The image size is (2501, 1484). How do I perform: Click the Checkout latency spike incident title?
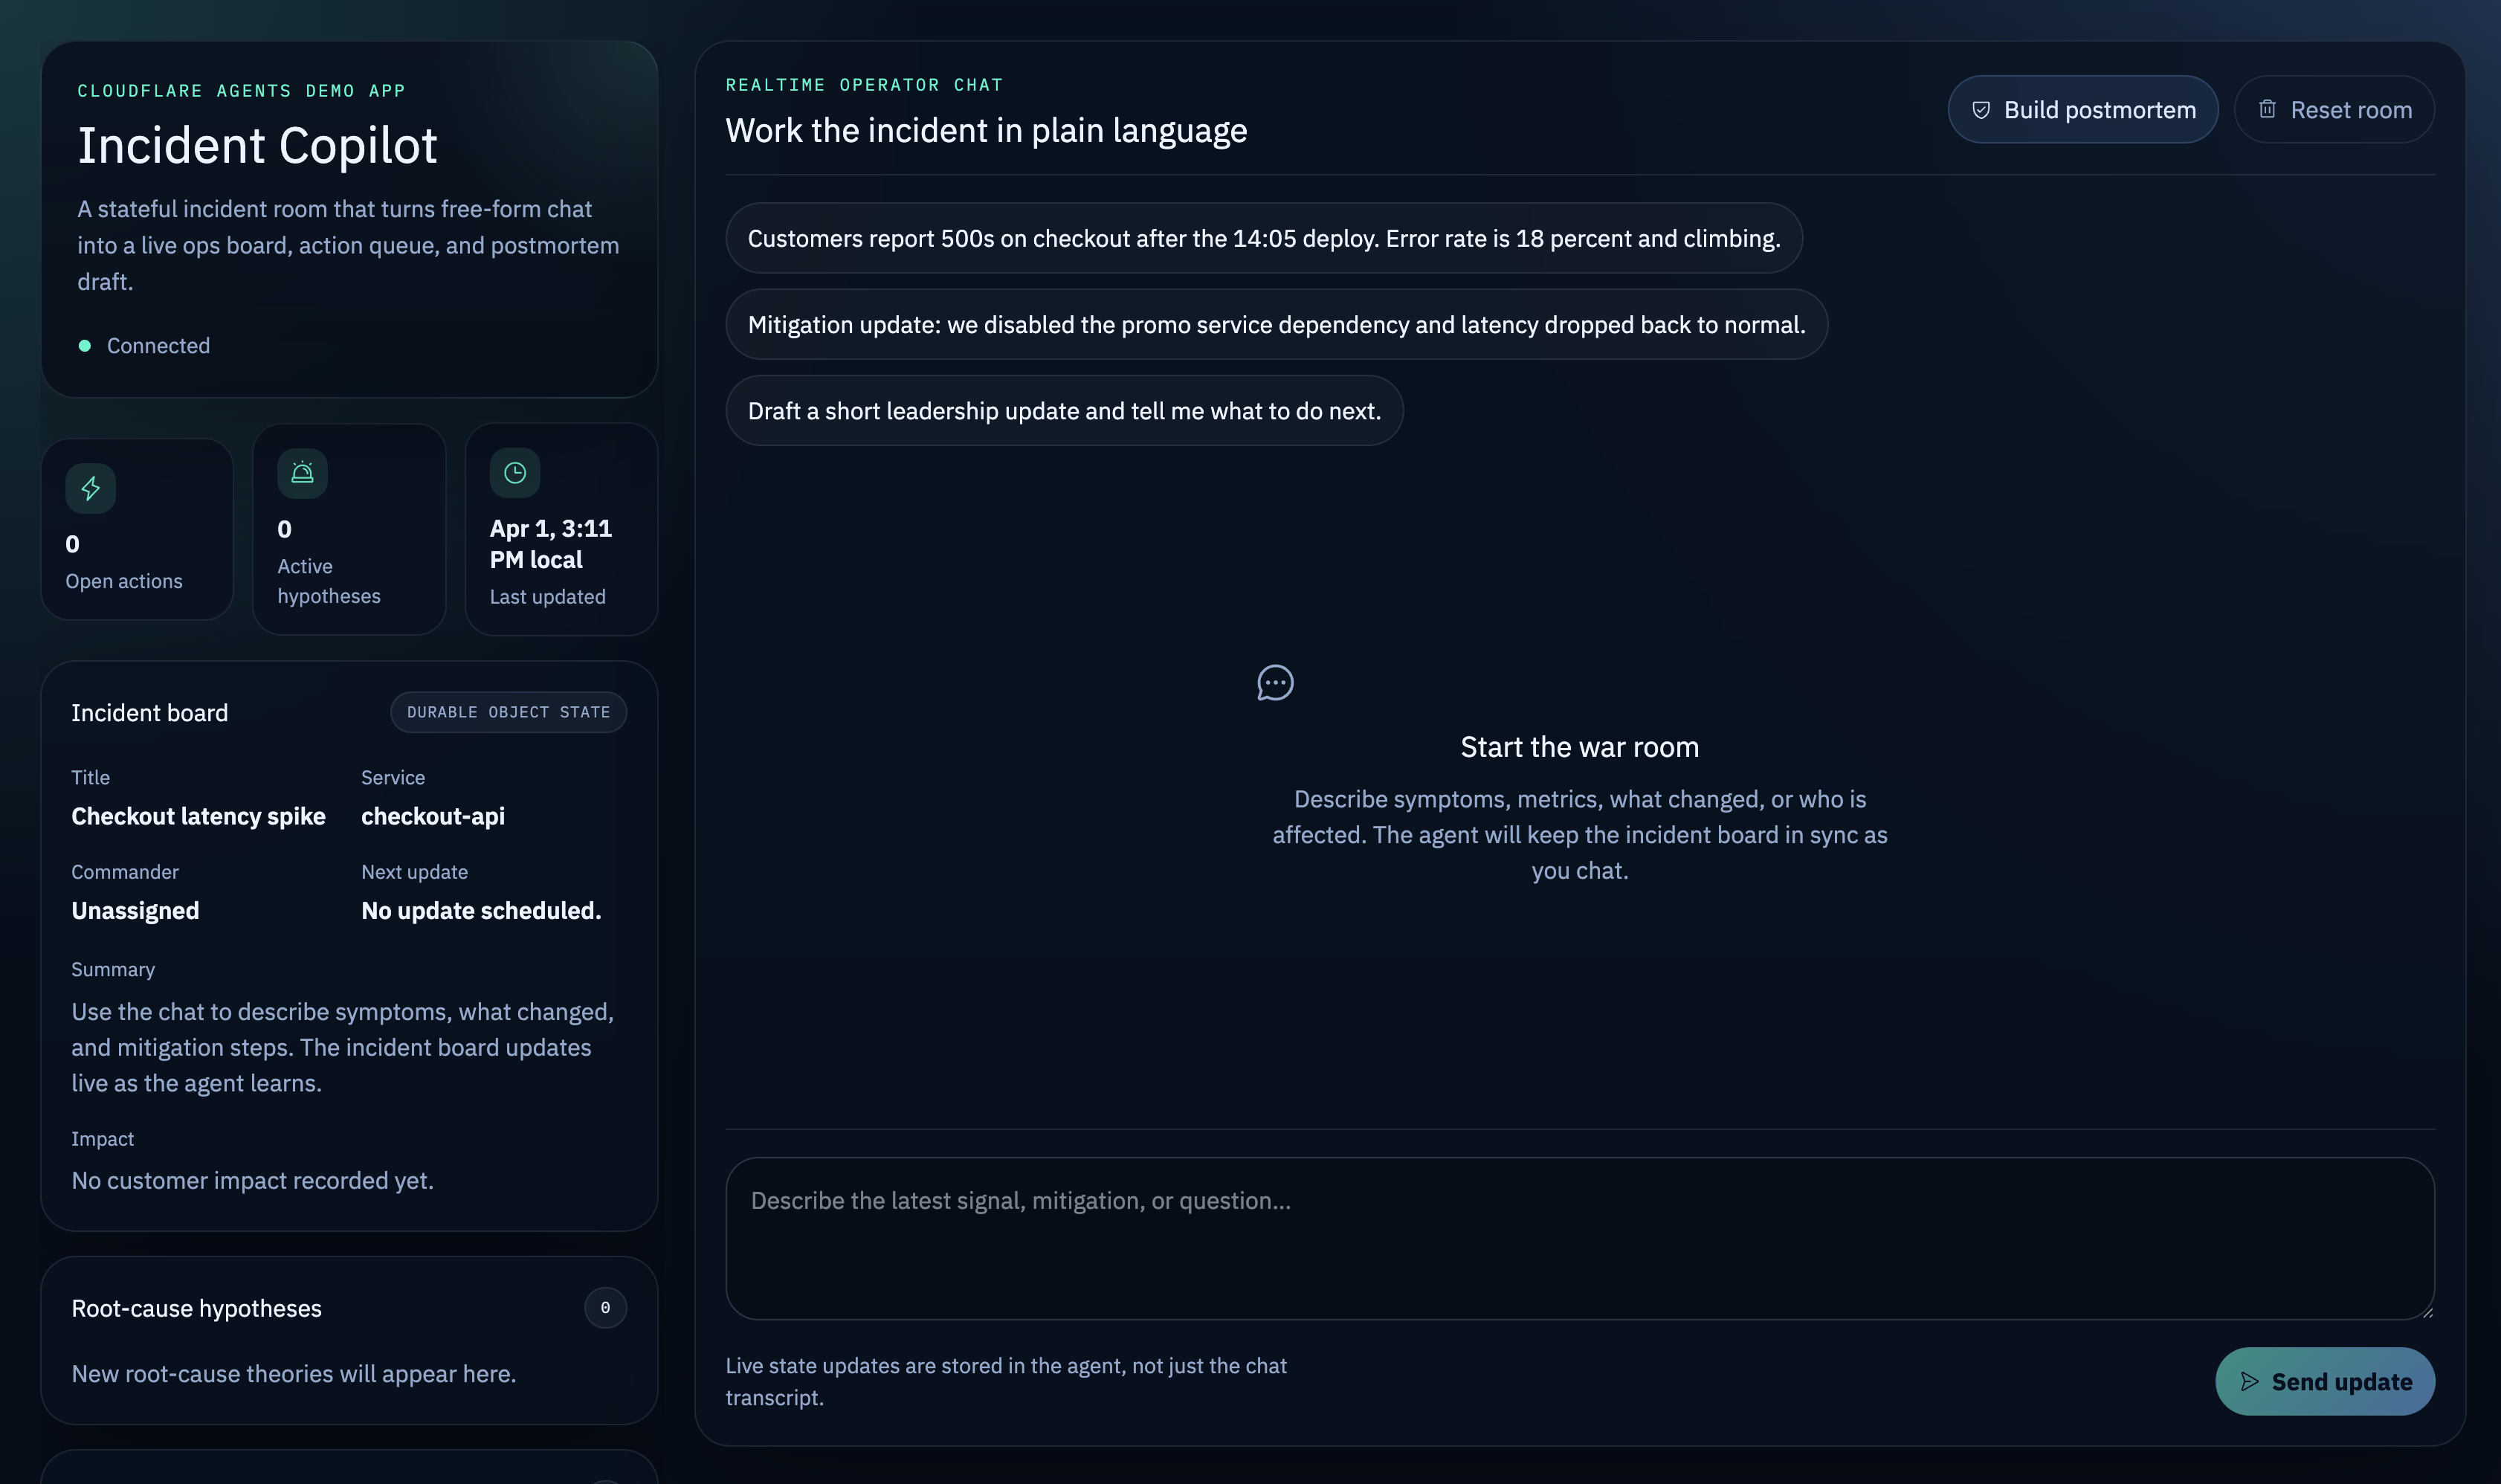(x=198, y=816)
